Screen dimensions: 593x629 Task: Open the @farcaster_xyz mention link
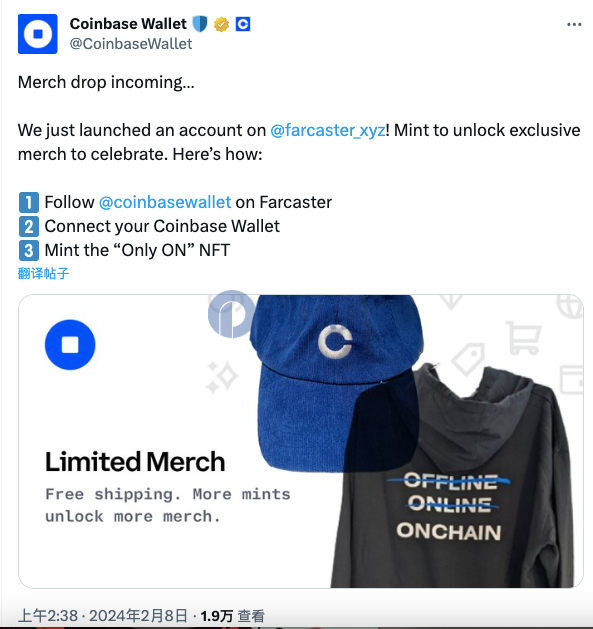[x=328, y=130]
